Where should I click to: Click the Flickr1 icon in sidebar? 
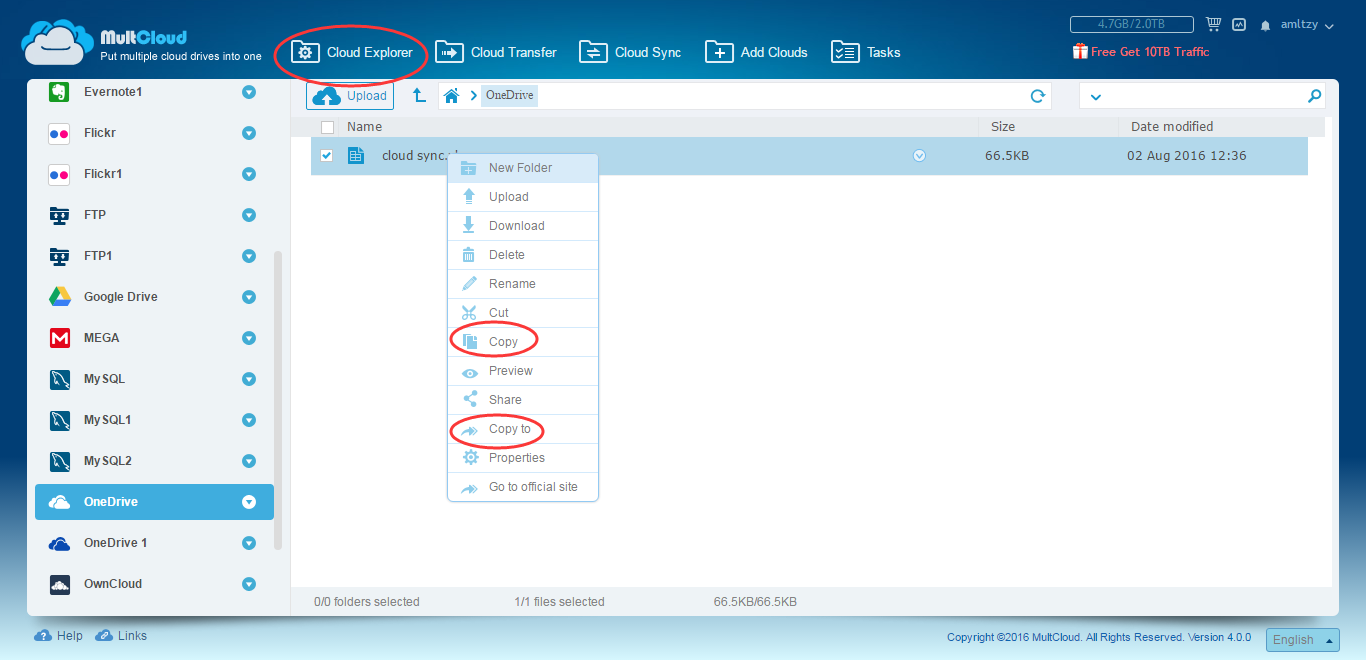pos(59,174)
